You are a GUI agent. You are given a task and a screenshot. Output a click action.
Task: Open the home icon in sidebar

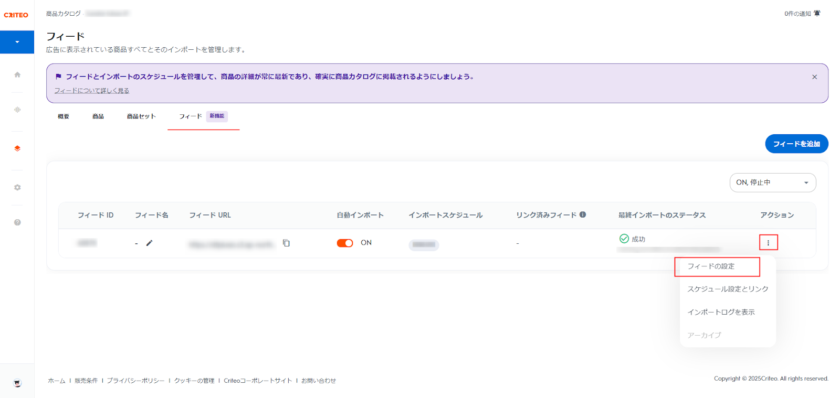(17, 75)
